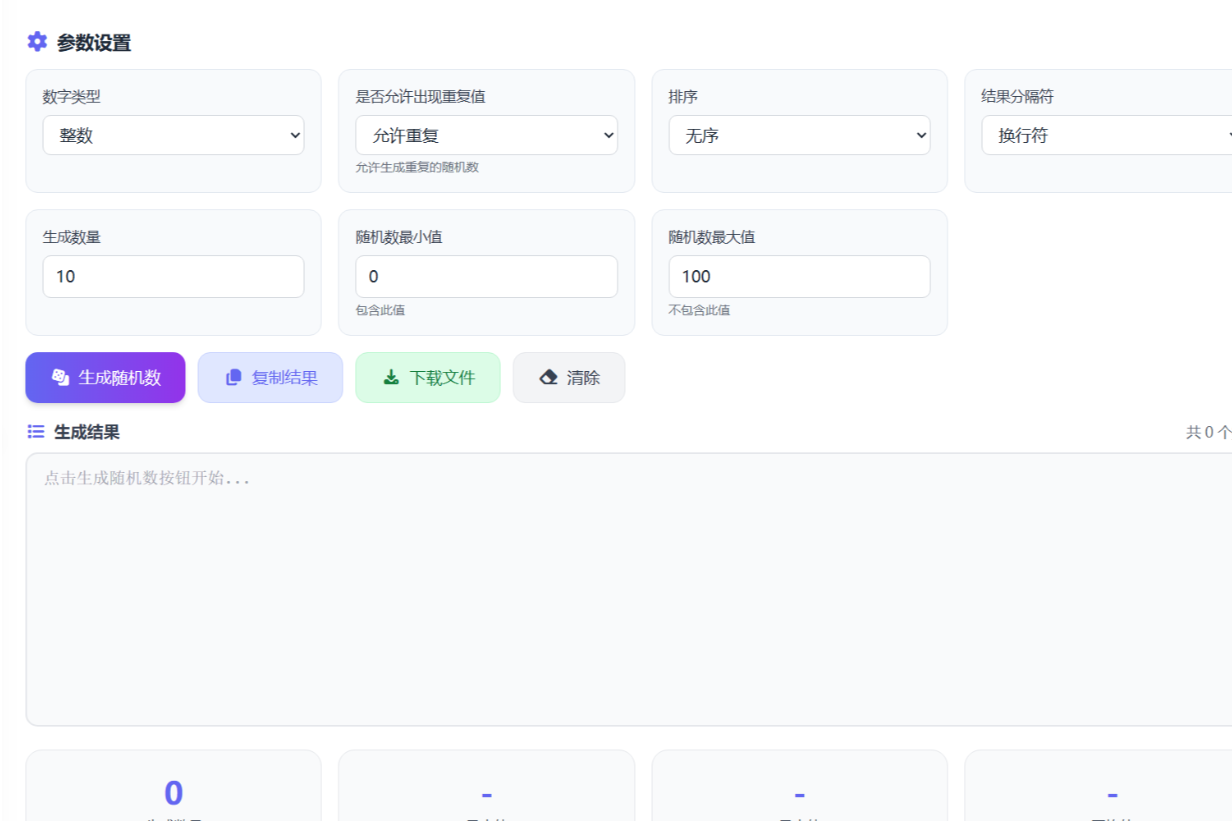Image resolution: width=1232 pixels, height=821 pixels.
Task: Click the 下载文件 button label
Action: click(442, 377)
